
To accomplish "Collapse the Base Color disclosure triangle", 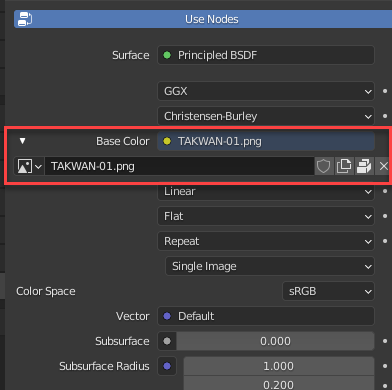I will (22, 141).
